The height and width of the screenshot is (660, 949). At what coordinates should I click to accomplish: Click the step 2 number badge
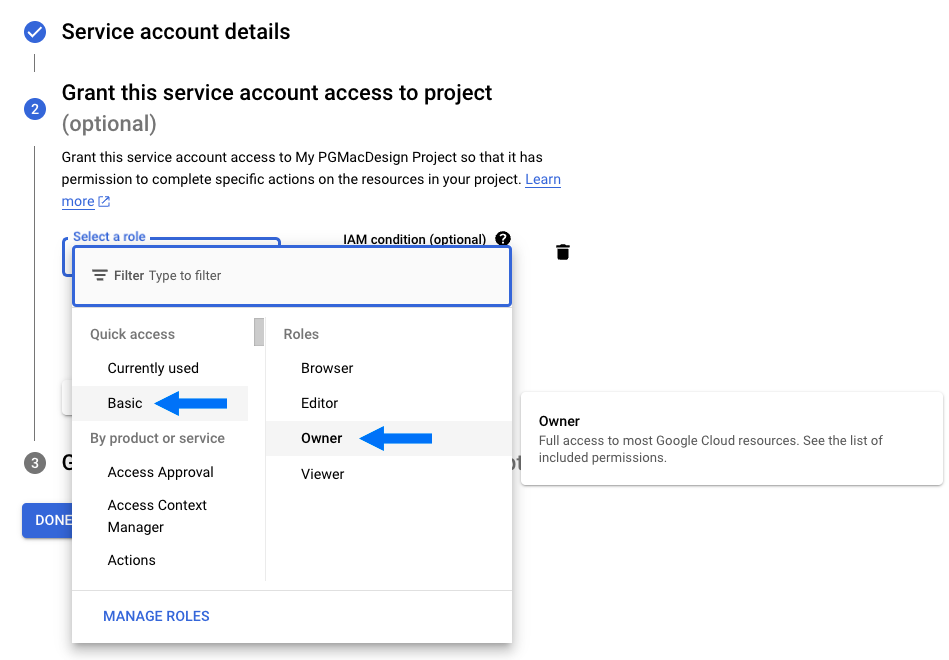(35, 109)
